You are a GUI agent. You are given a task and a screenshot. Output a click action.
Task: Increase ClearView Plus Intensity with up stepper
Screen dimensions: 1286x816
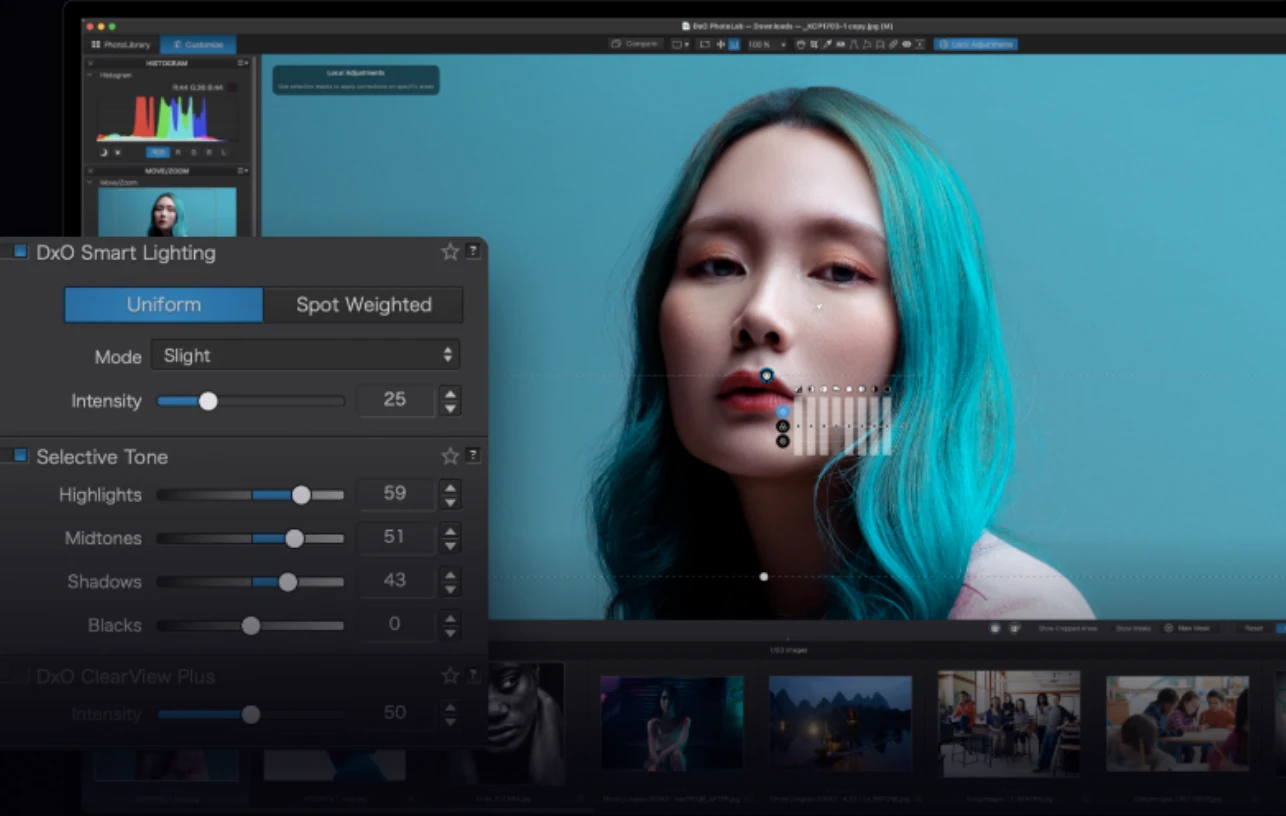click(451, 707)
